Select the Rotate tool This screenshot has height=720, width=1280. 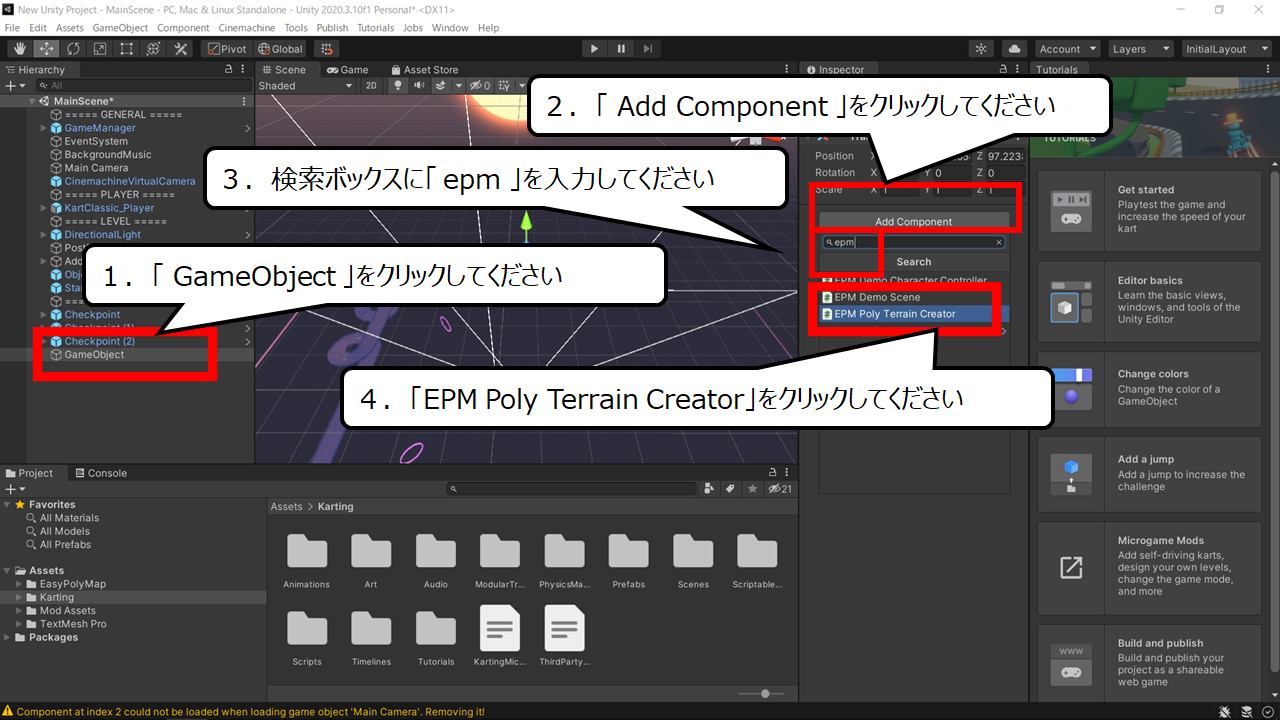(74, 48)
